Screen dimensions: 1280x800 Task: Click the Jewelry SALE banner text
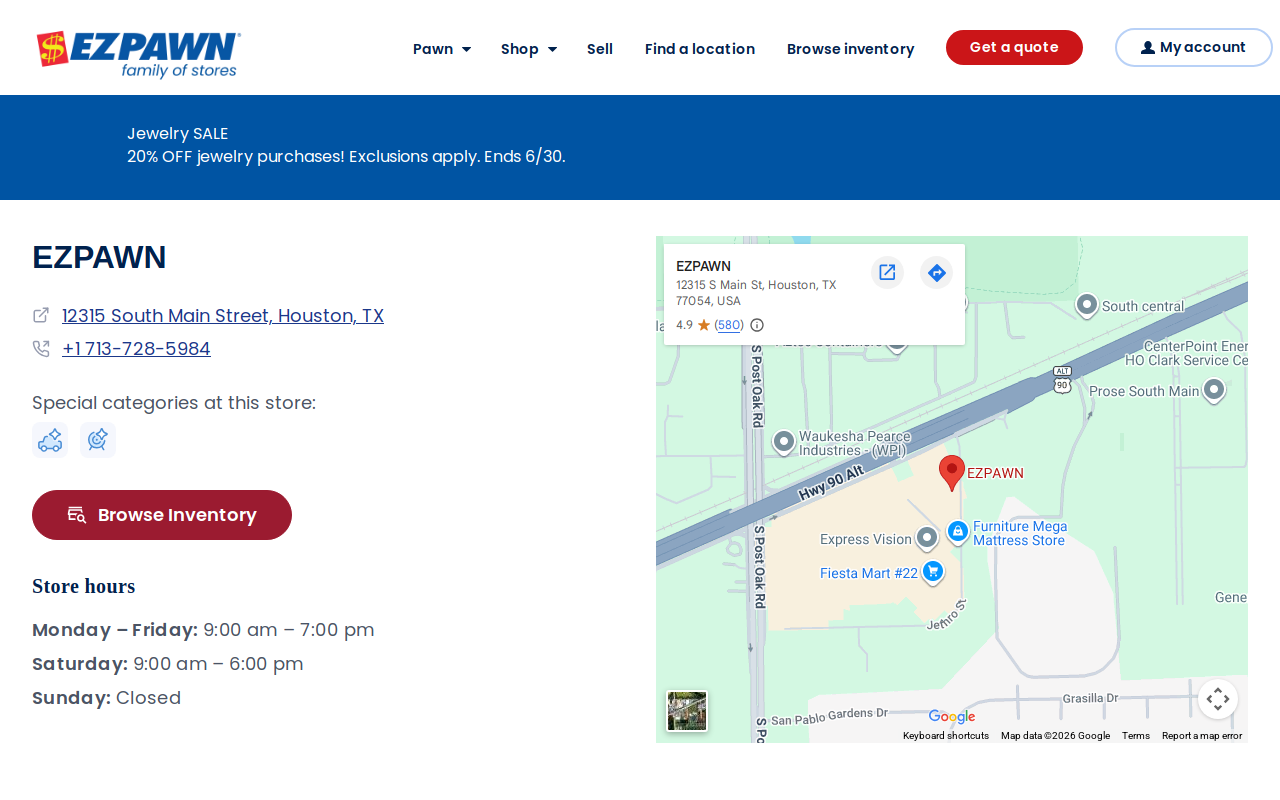point(178,133)
